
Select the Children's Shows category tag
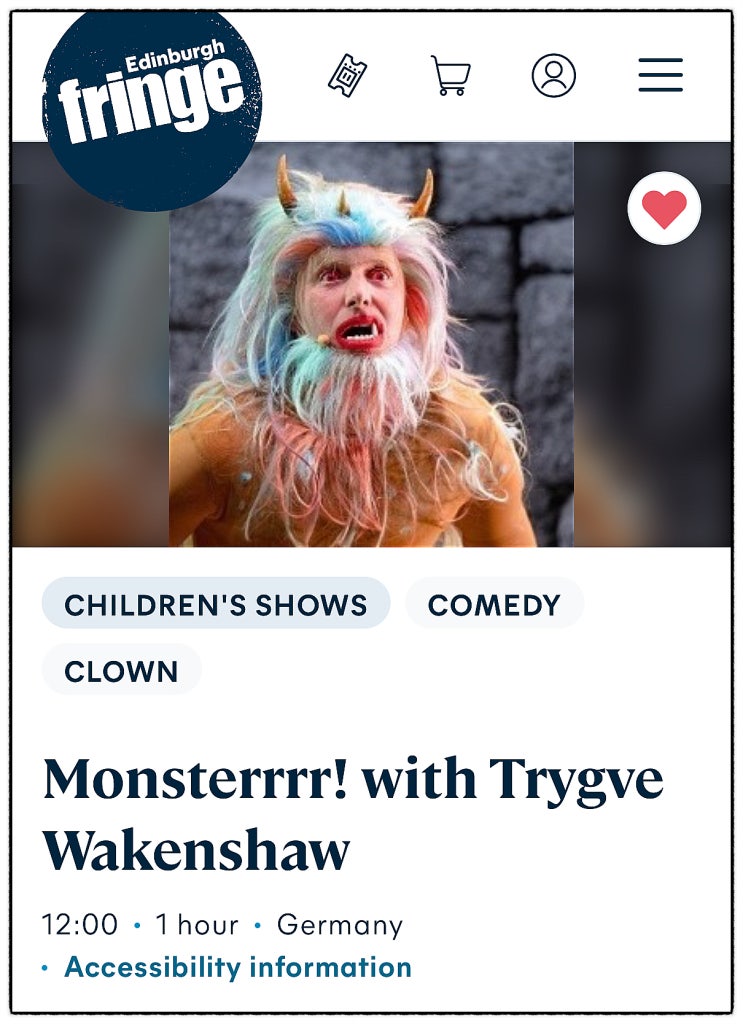216,603
